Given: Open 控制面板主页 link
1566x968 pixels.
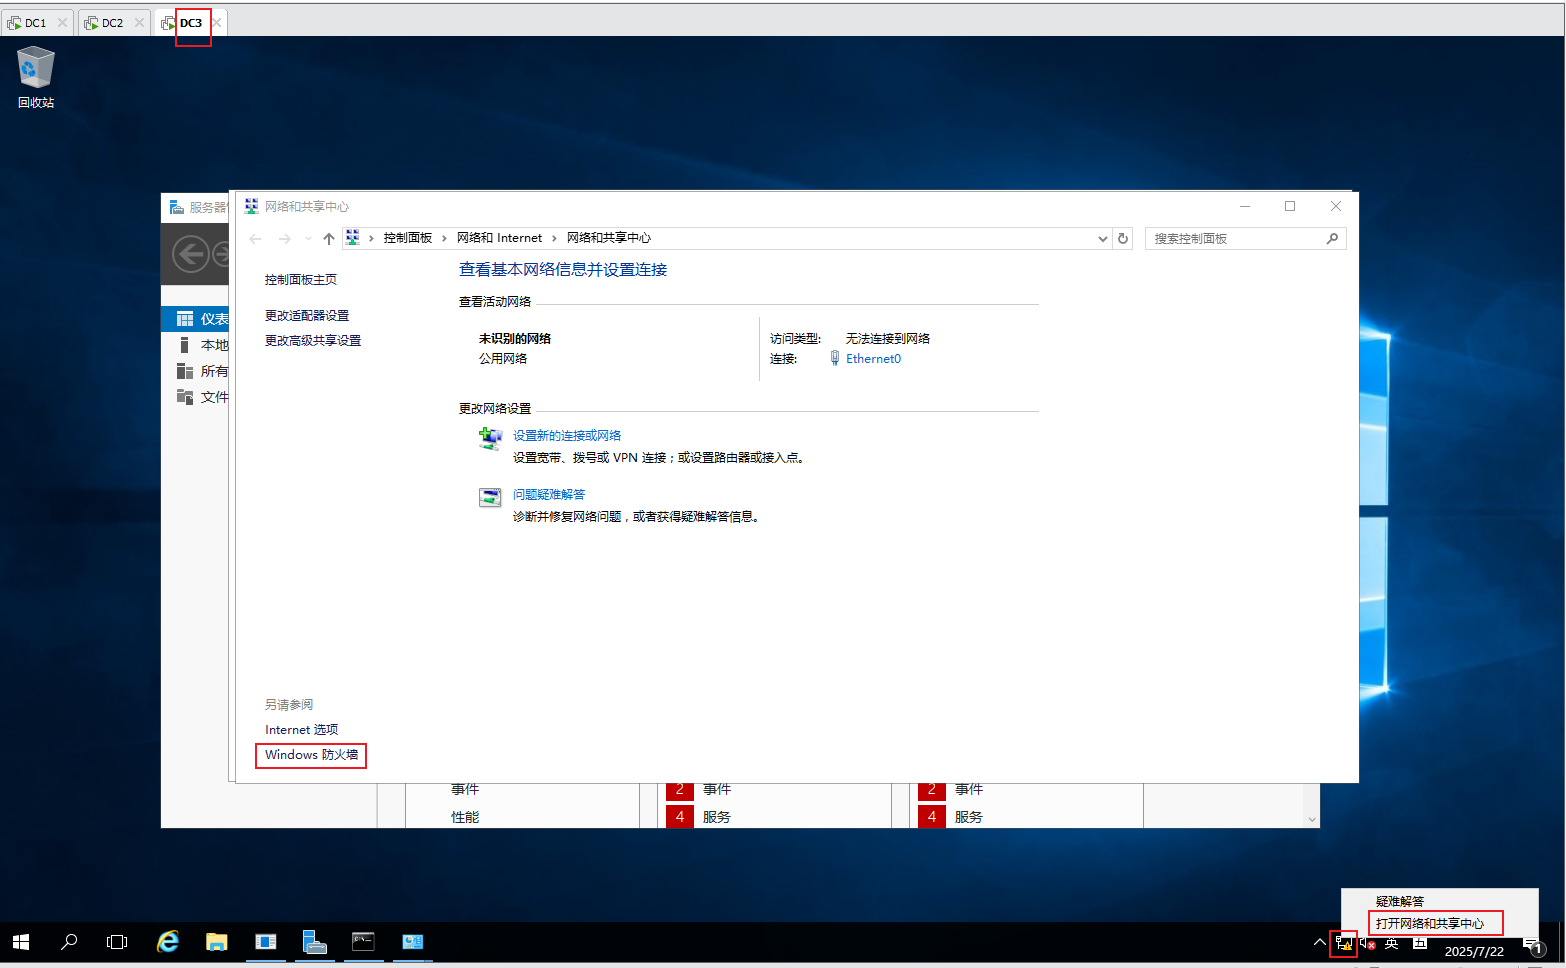Looking at the screenshot, I should point(301,280).
